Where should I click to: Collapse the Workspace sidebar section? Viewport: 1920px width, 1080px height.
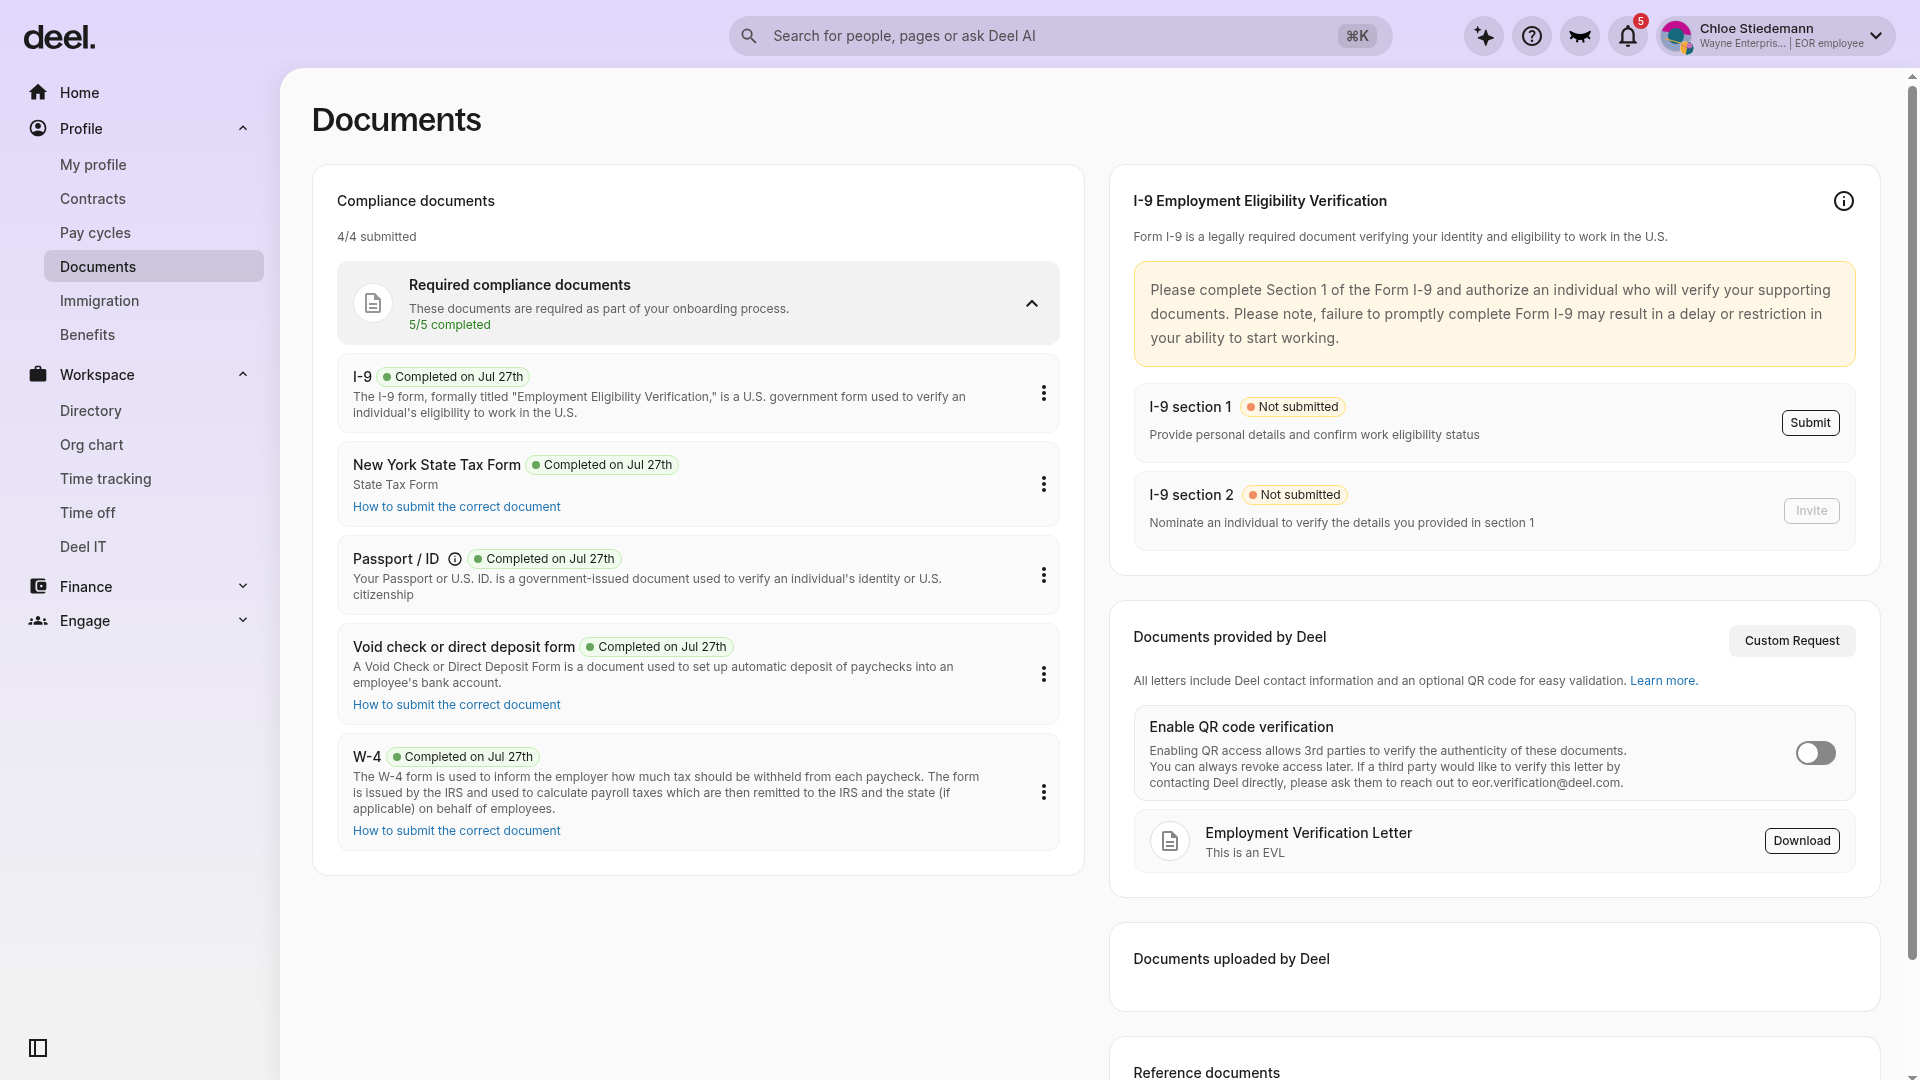pos(243,374)
